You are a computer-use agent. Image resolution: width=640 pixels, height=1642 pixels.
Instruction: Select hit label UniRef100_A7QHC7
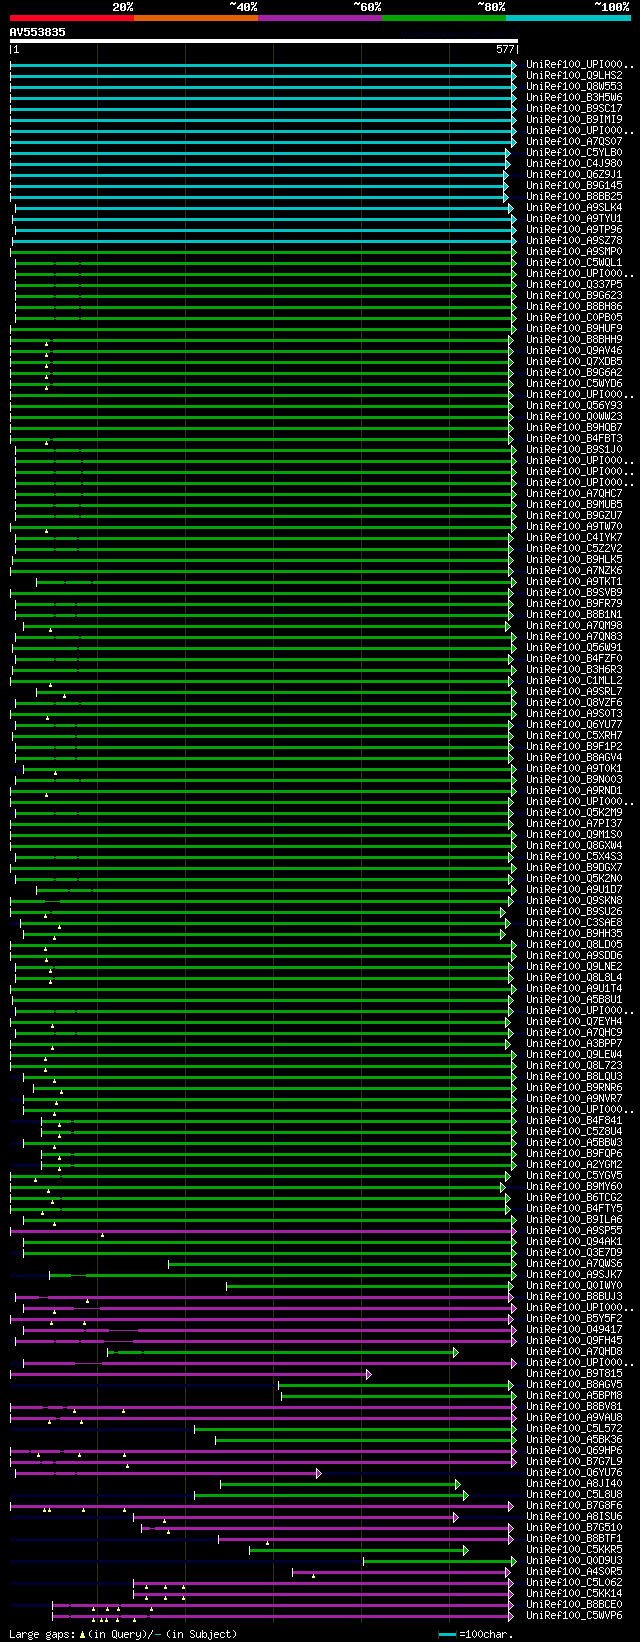[x=574, y=493]
